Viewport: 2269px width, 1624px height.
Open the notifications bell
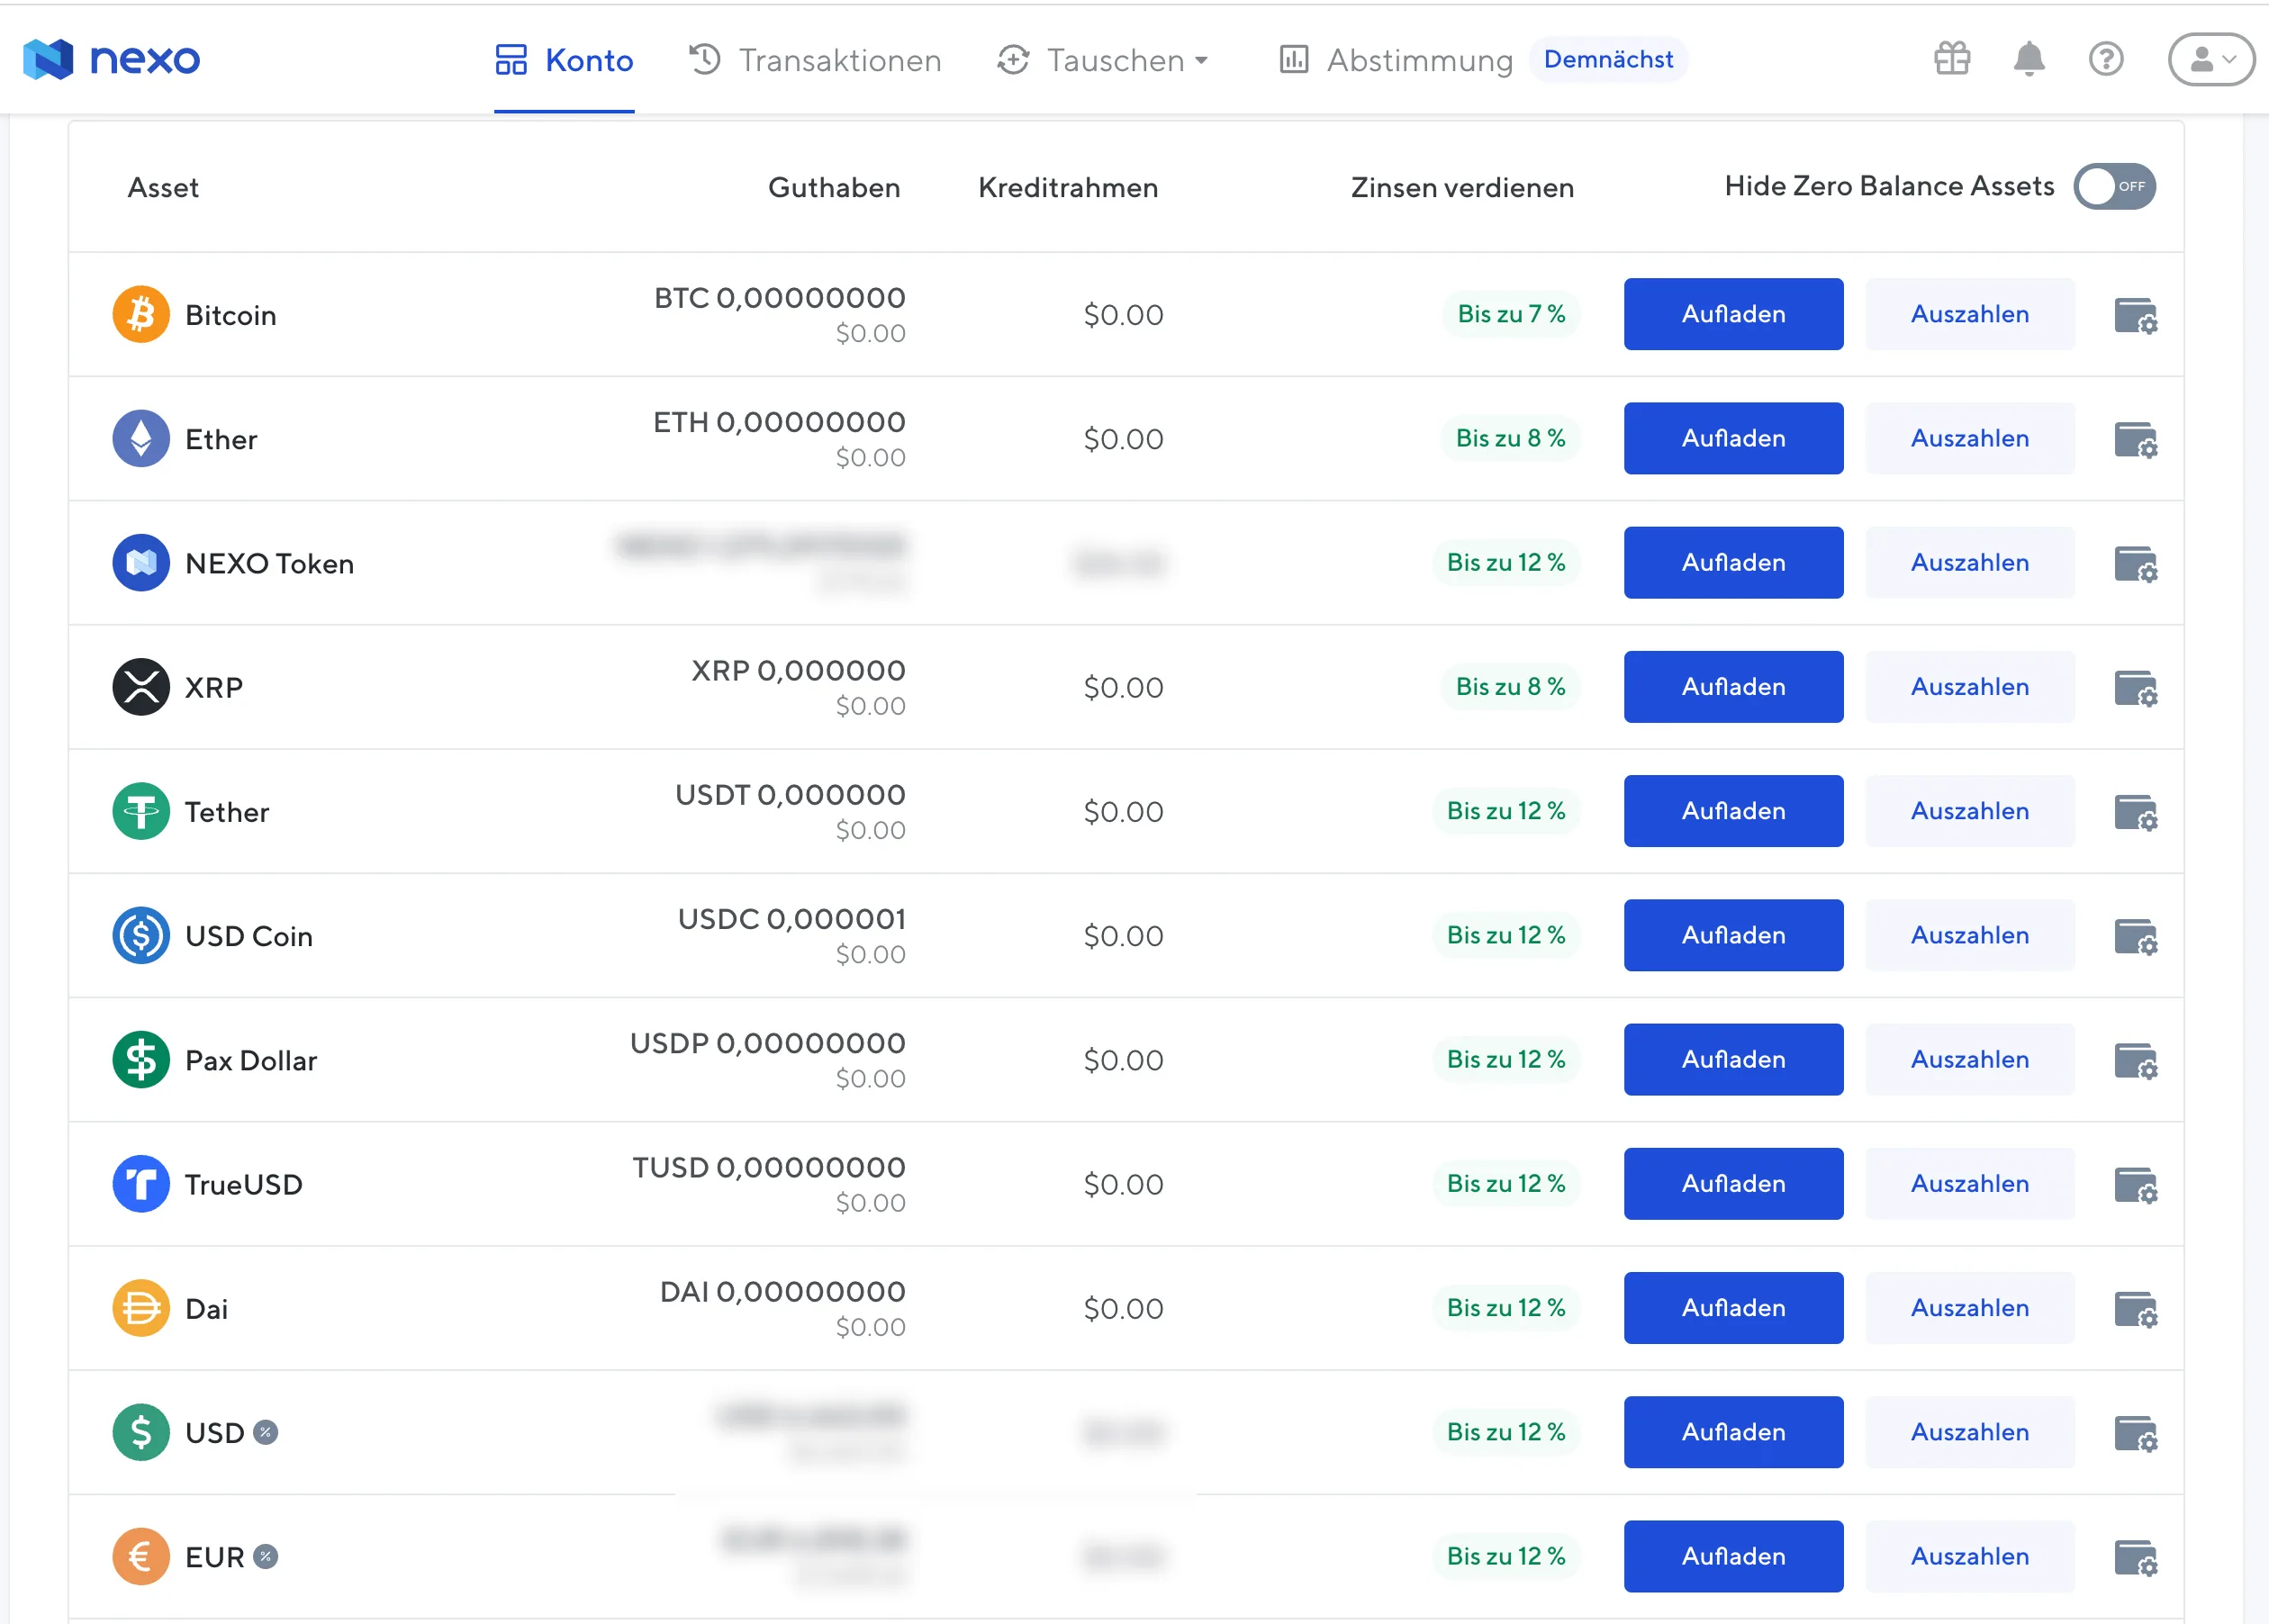(2028, 59)
